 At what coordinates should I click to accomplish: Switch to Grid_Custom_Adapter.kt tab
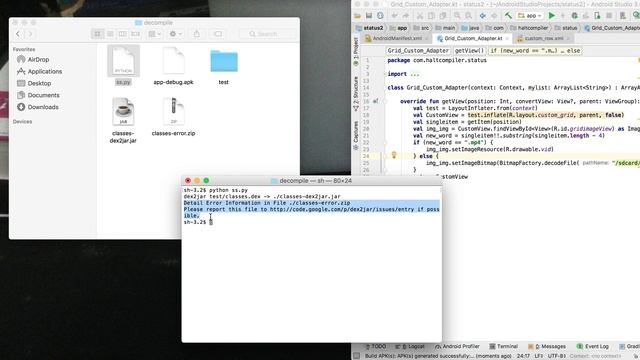pyautogui.click(x=473, y=38)
